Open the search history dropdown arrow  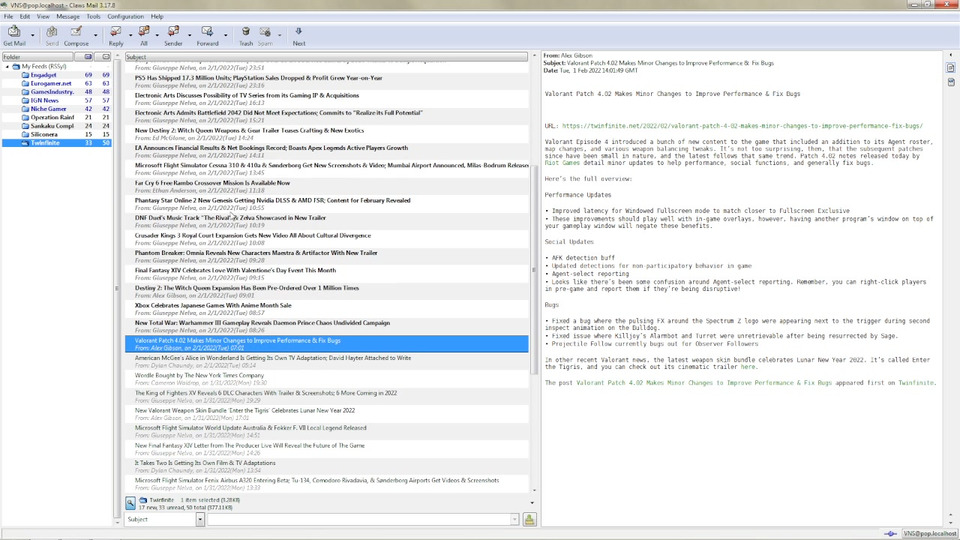pyautogui.click(x=514, y=519)
